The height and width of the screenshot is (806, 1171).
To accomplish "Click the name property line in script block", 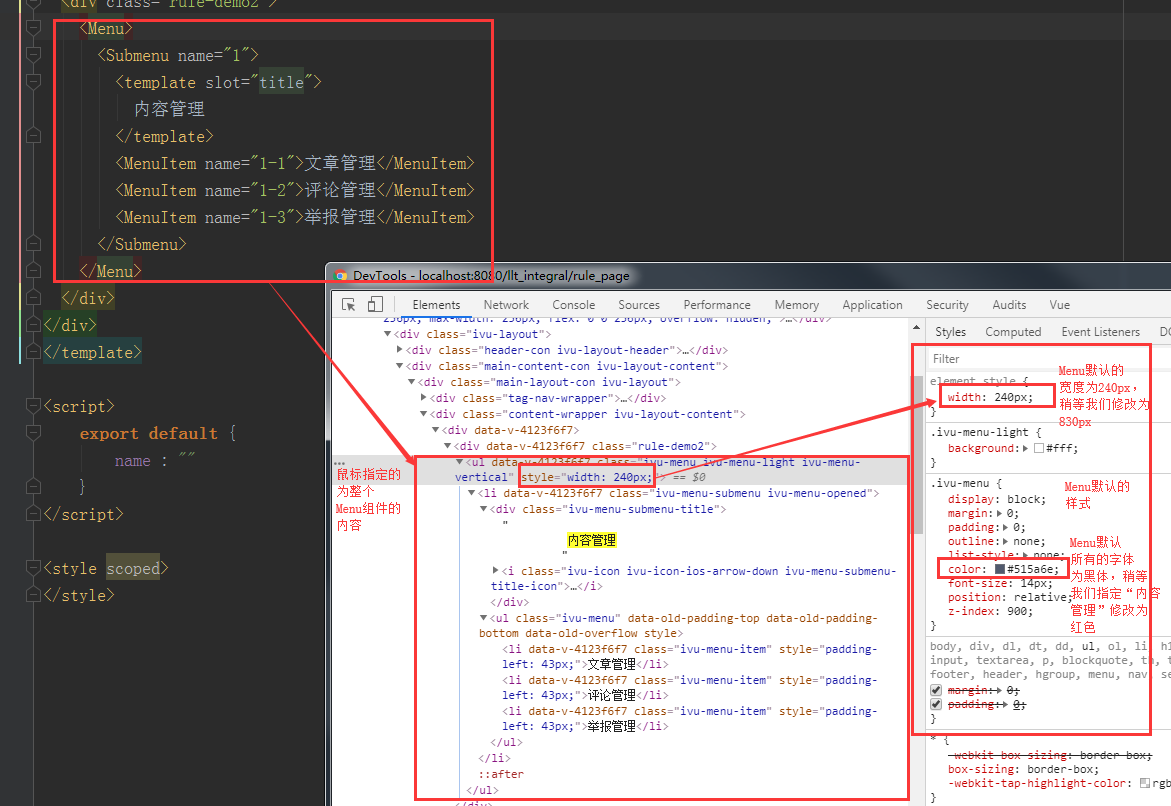I will [155, 460].
